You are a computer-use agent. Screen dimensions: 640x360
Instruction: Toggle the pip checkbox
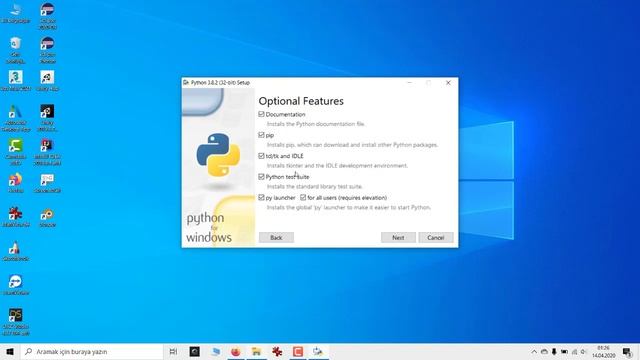[x=261, y=135]
